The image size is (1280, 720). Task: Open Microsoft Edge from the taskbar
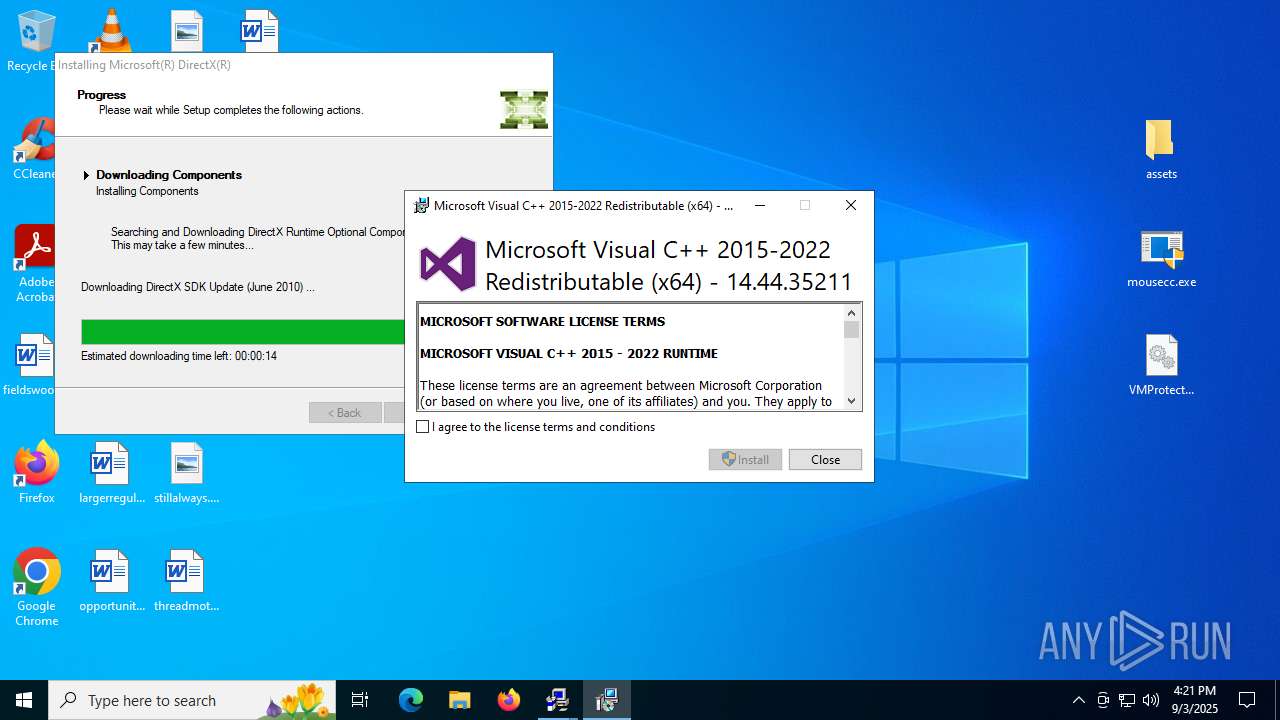(x=411, y=700)
